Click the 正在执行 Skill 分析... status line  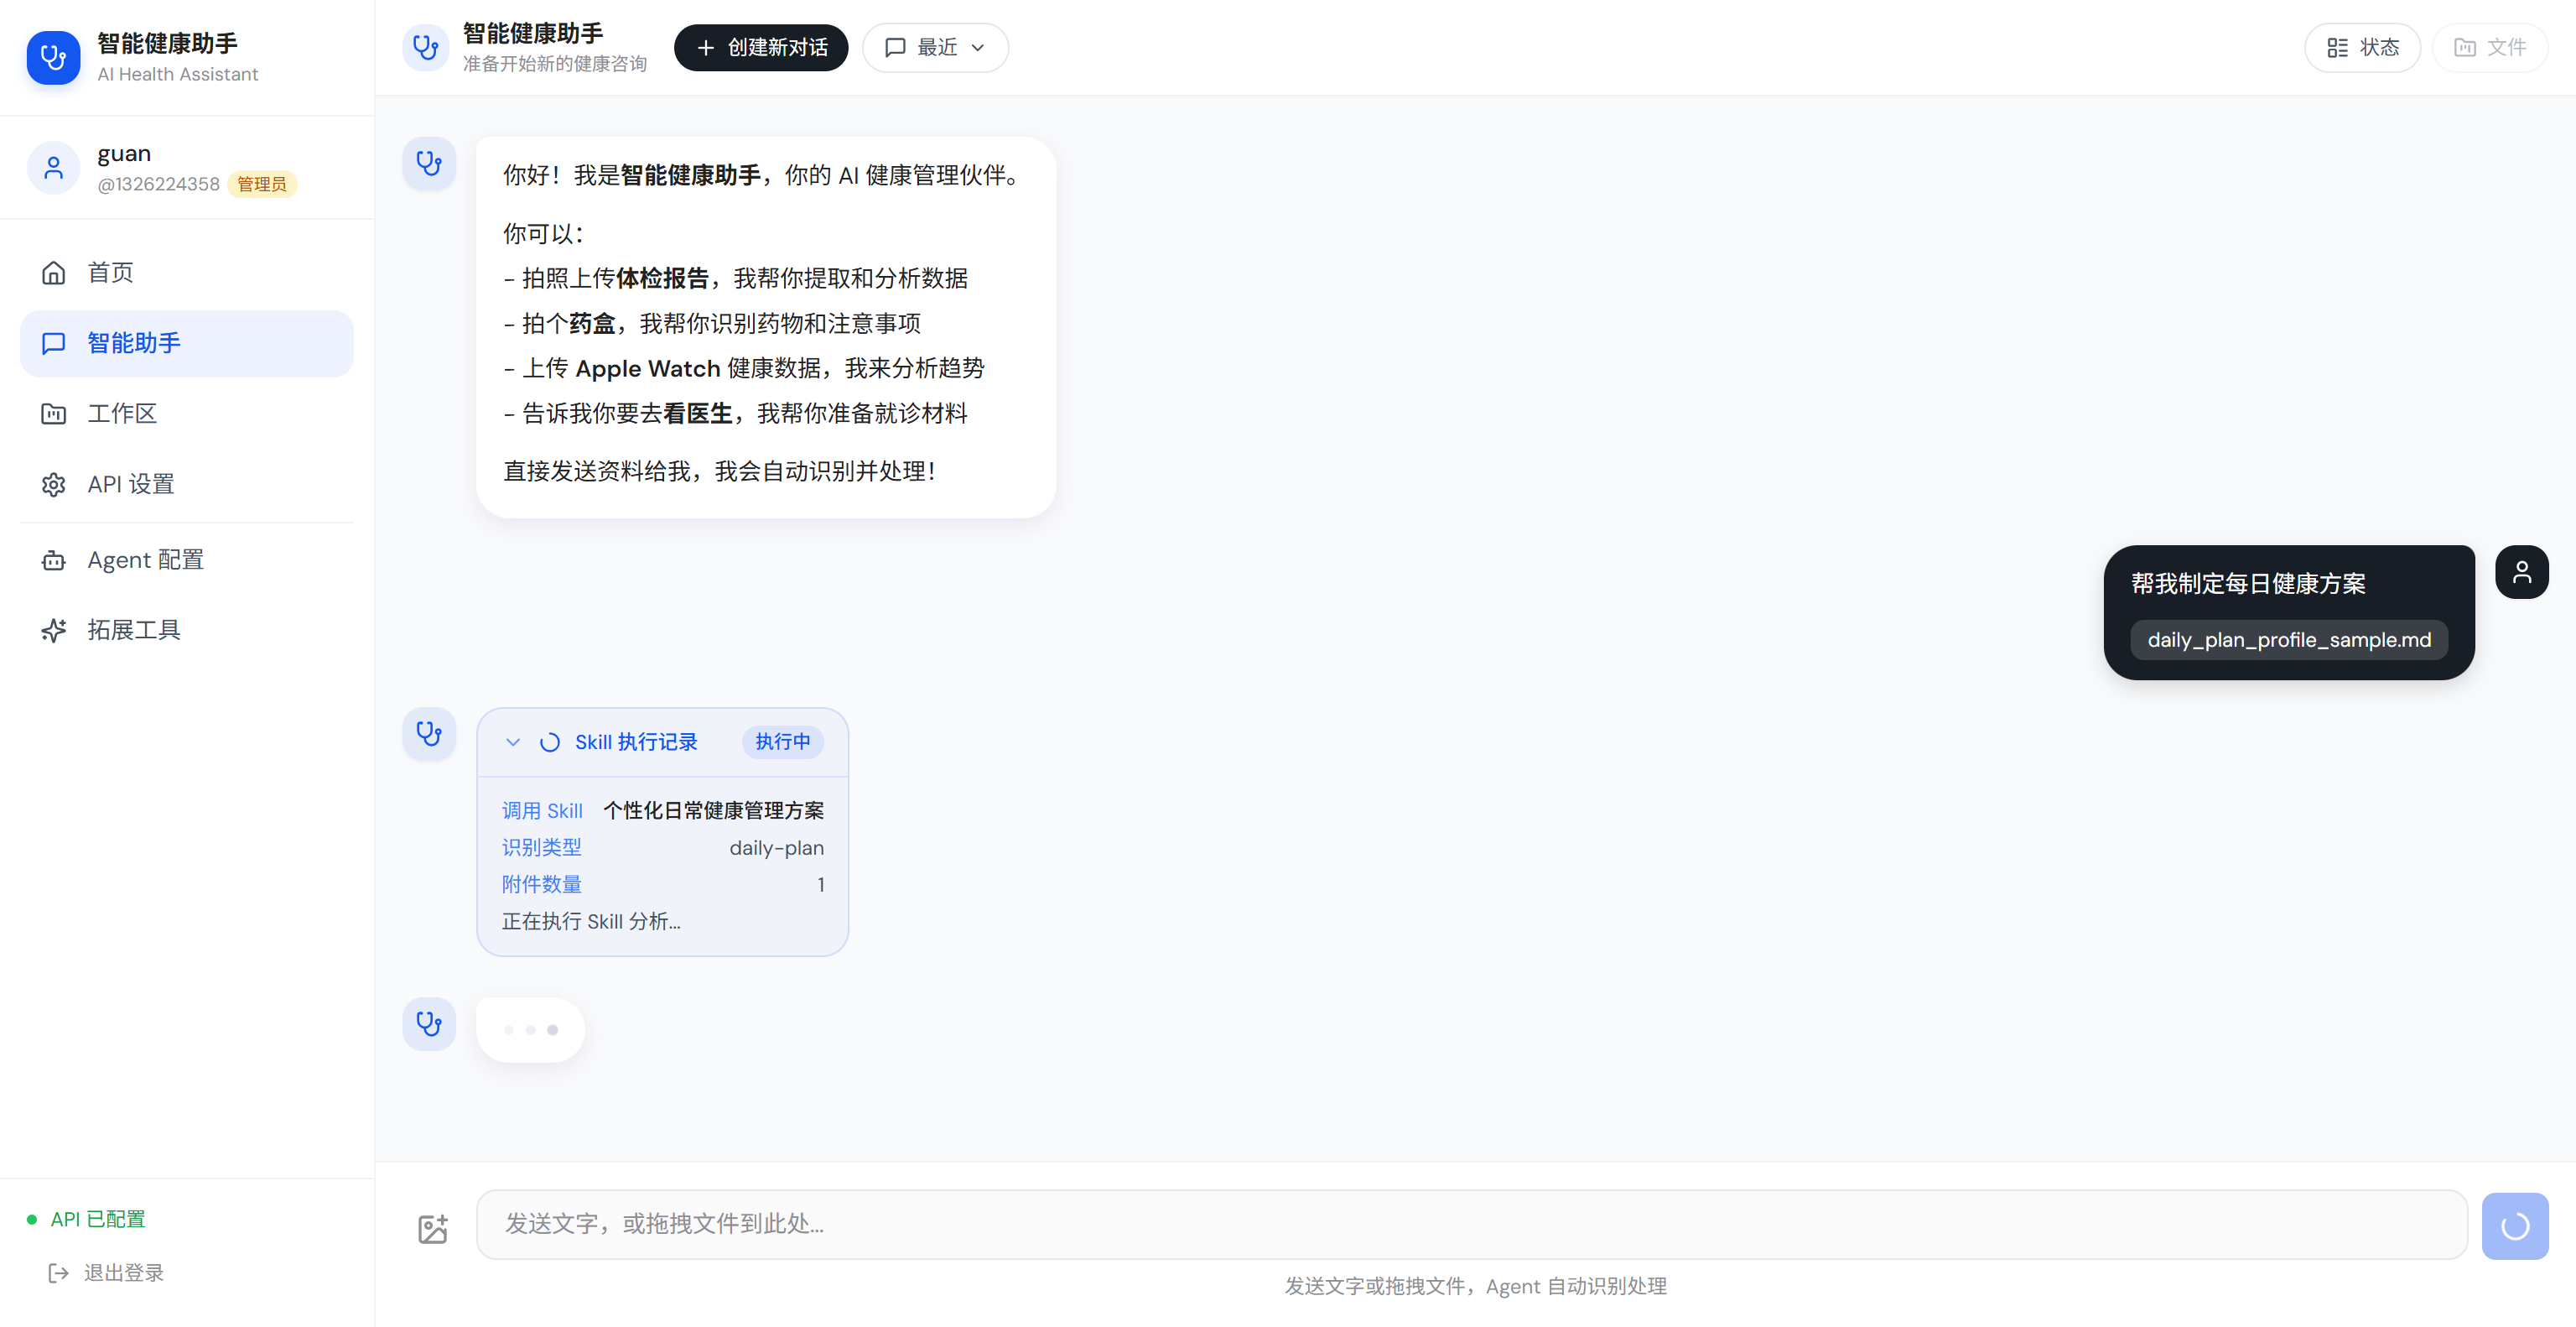point(591,922)
